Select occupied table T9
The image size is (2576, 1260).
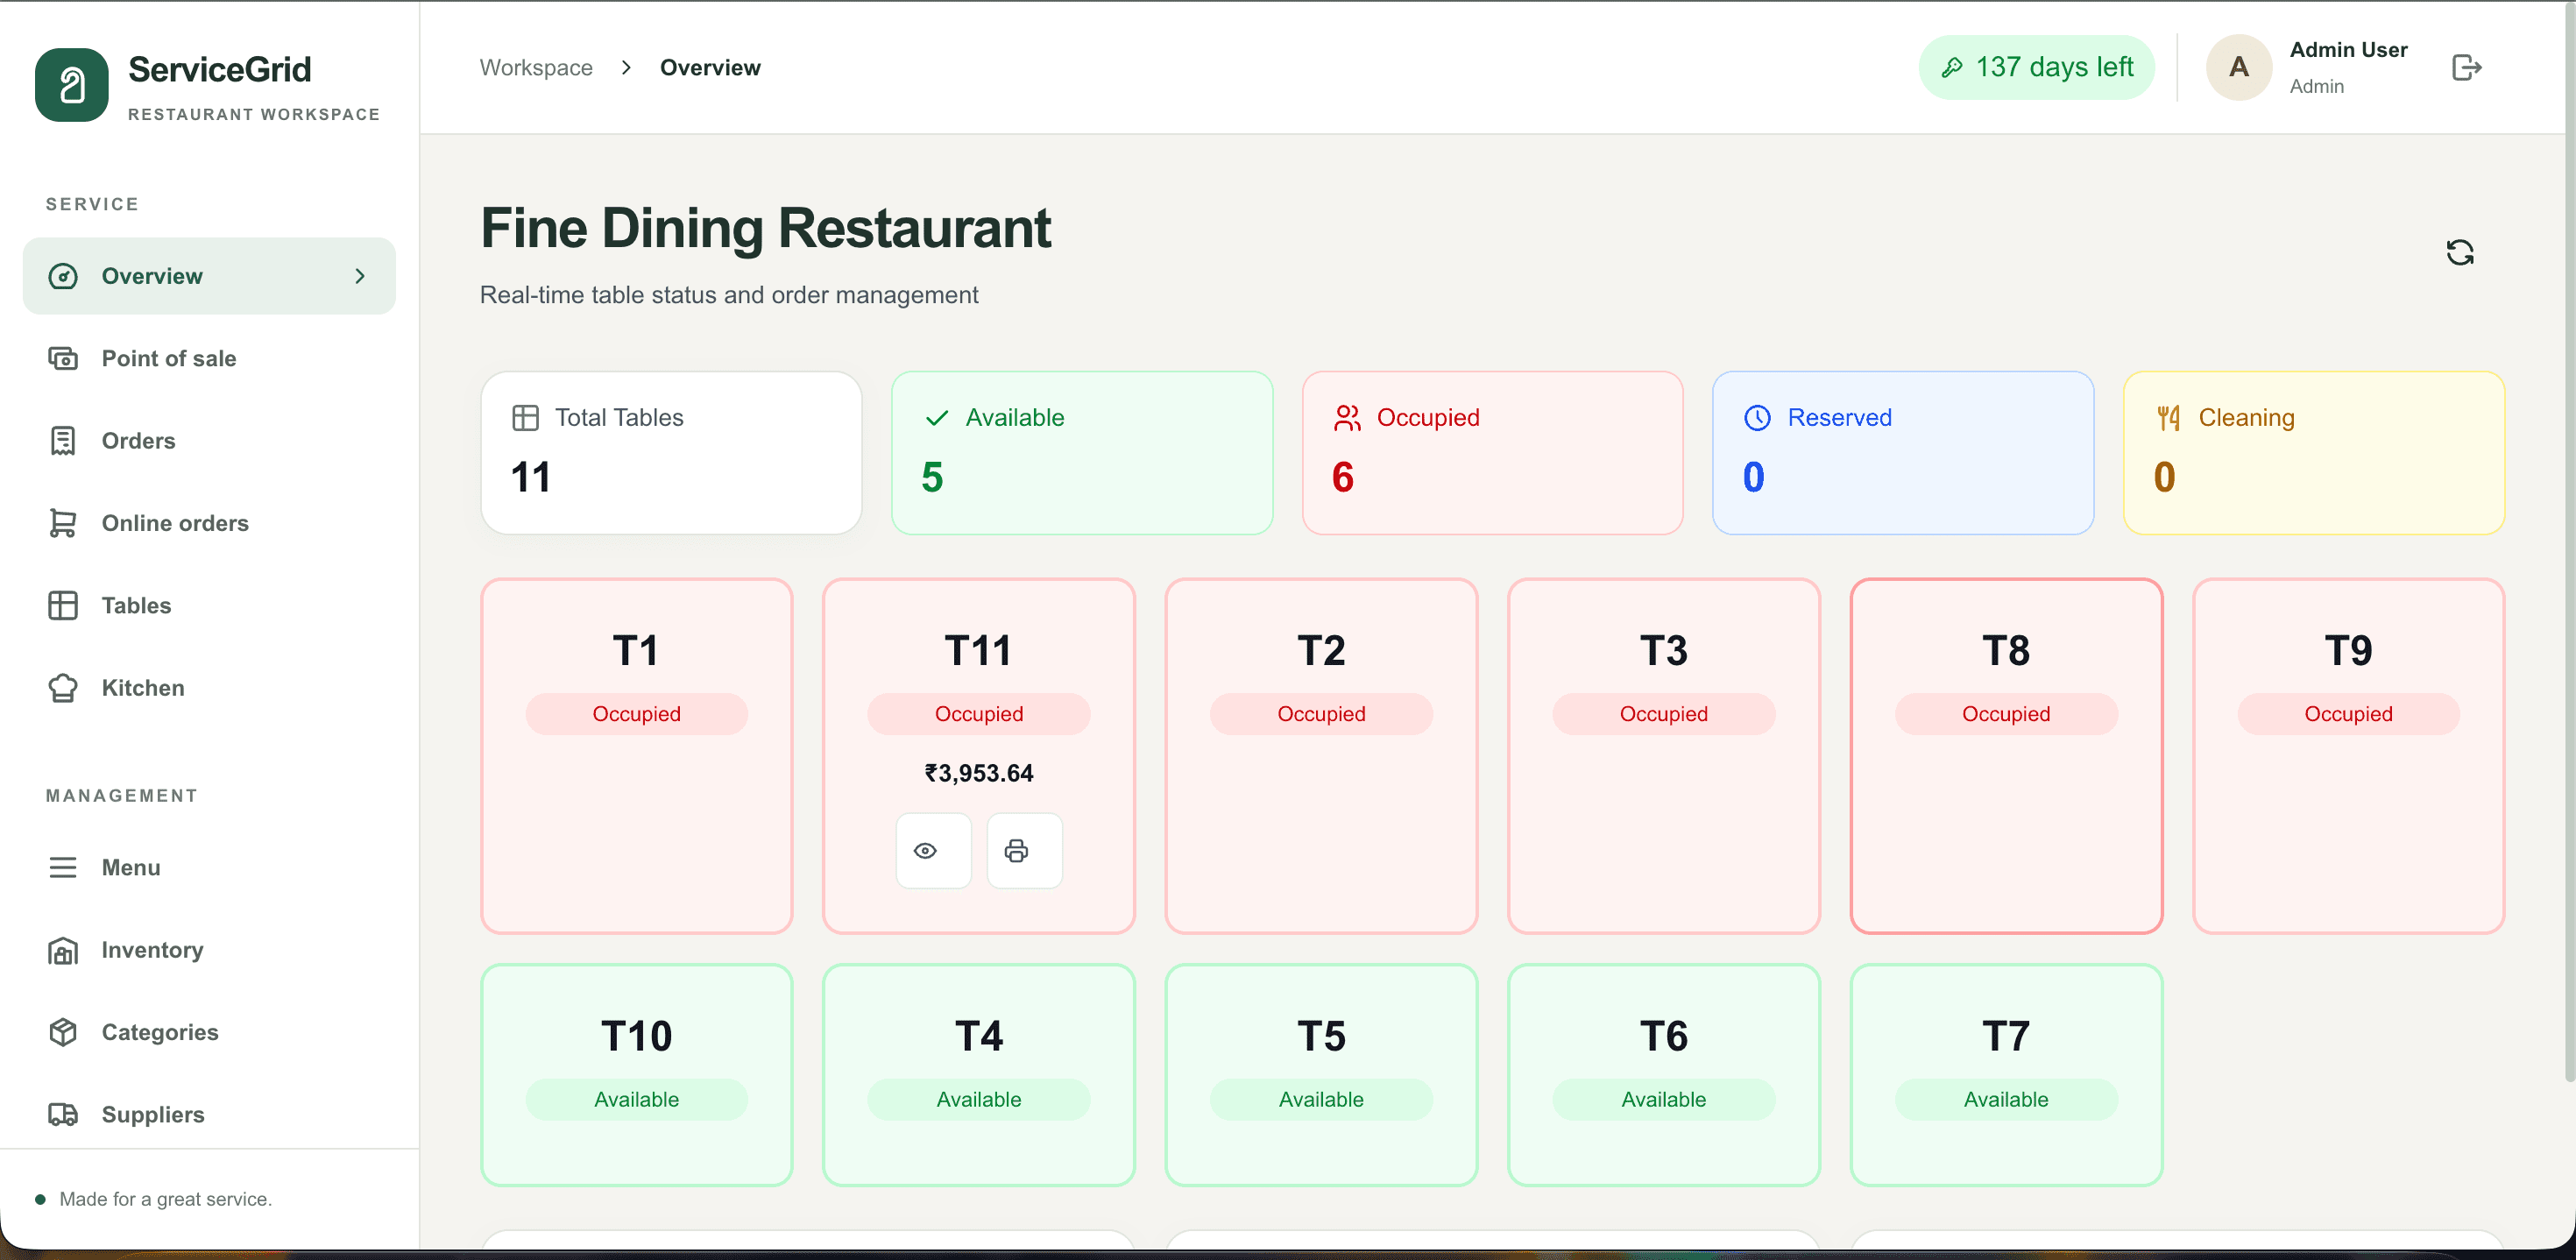2348,756
